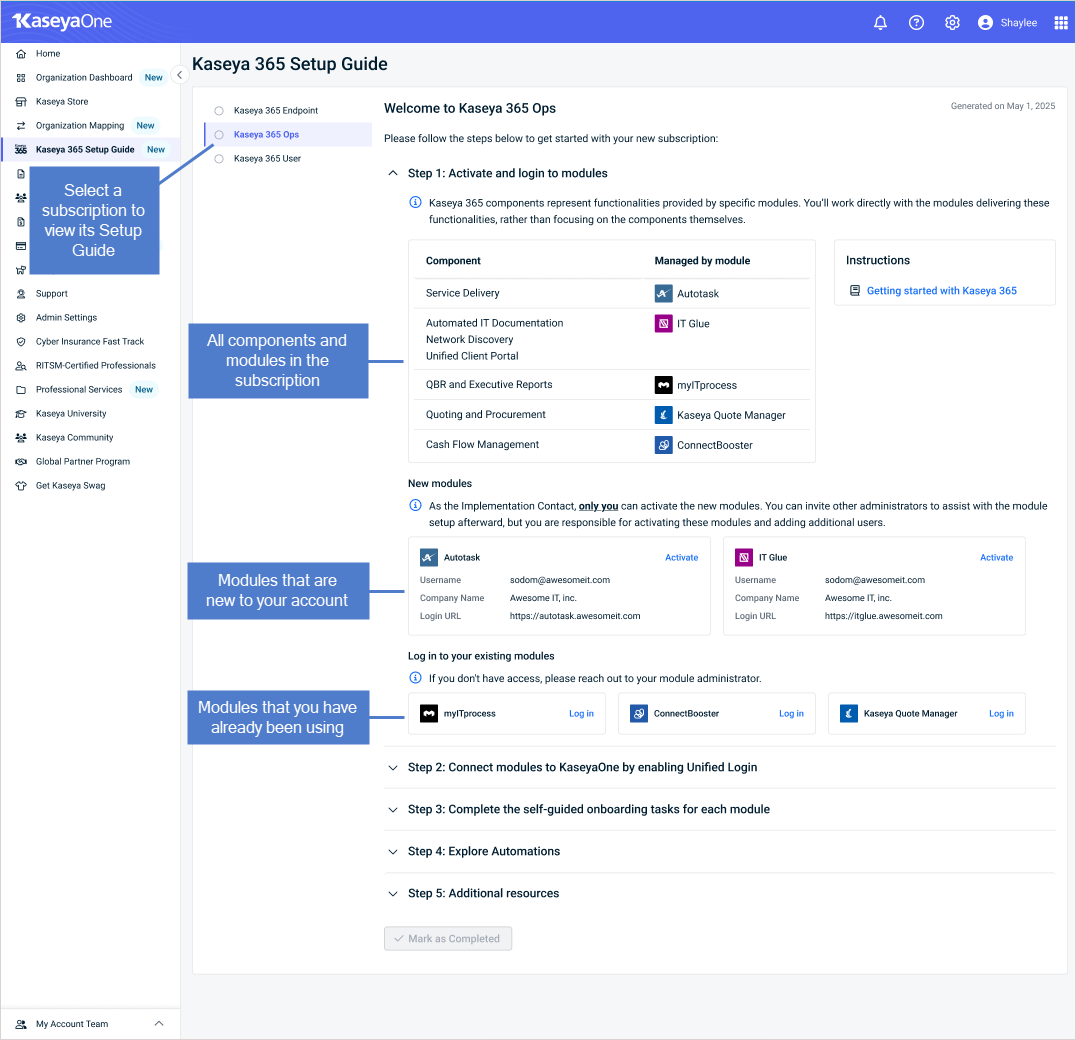1076x1040 pixels.
Task: Log in to Kaseya Quote Manager
Action: (x=1001, y=713)
